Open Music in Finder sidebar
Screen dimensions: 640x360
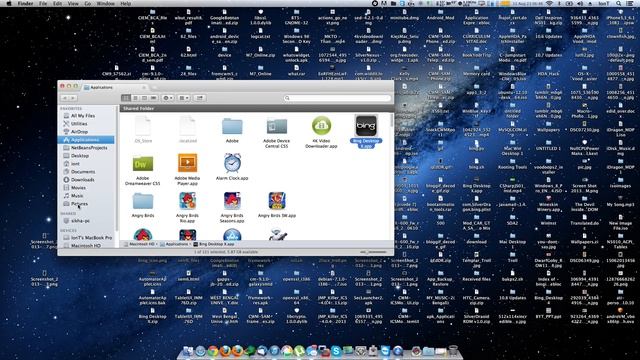coord(77,196)
